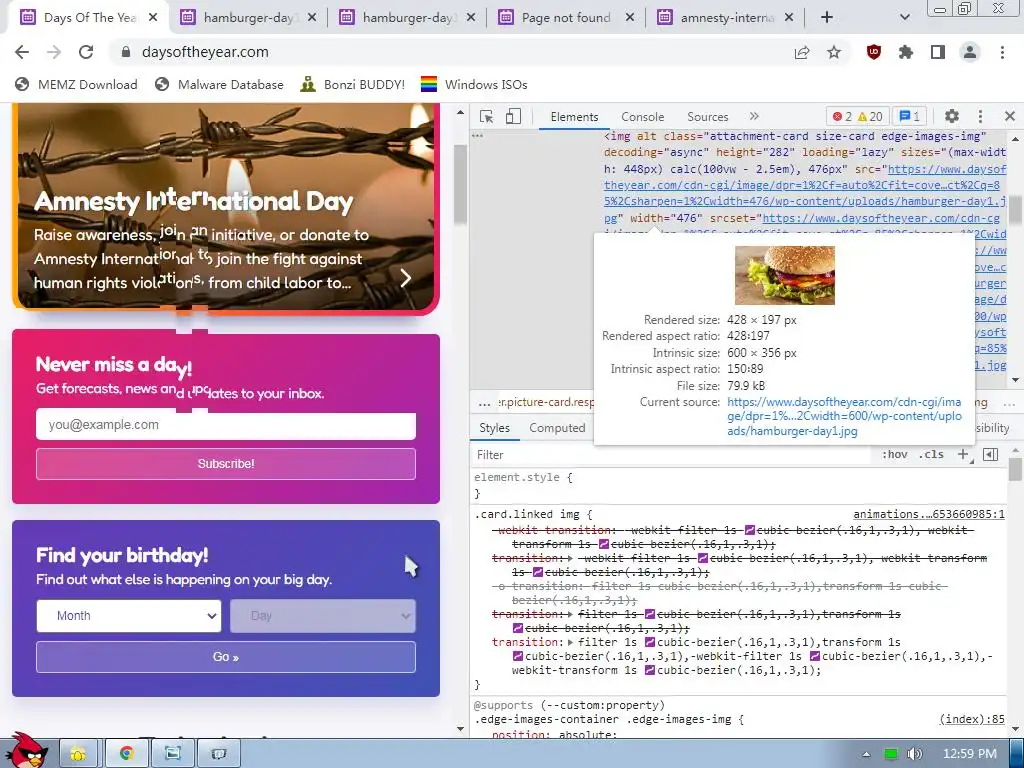Open the animations stylesheet source link
The image size is (1024, 768).
tap(929, 515)
